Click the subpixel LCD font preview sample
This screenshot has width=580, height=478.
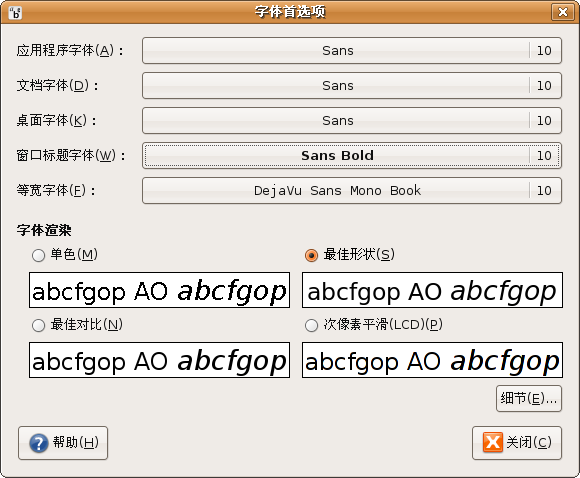coord(432,360)
